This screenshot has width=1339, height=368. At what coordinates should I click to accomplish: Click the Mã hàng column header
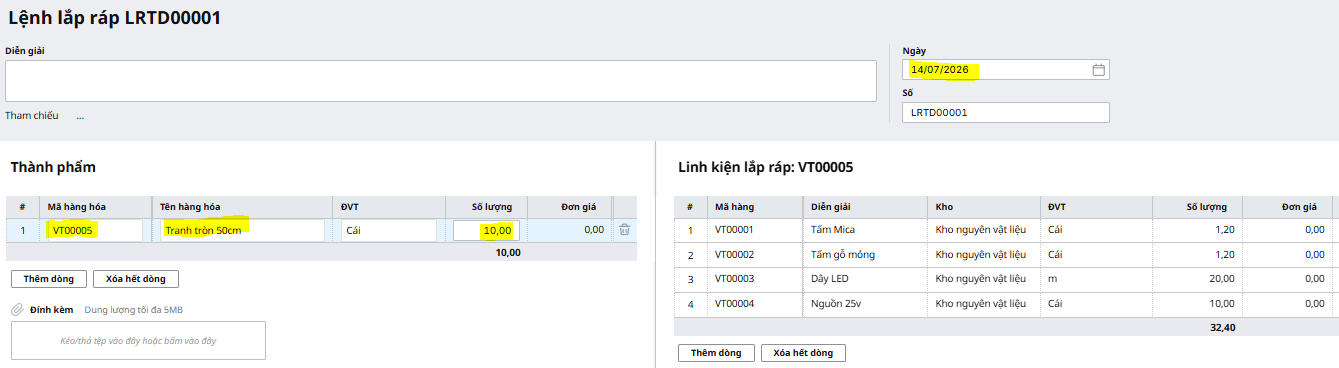754,206
